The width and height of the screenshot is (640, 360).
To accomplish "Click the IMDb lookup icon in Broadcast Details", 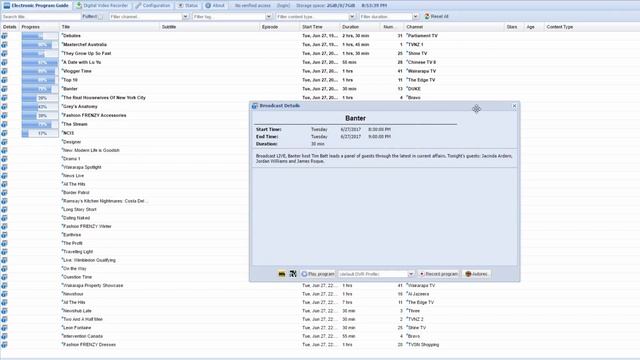I will 282,274.
